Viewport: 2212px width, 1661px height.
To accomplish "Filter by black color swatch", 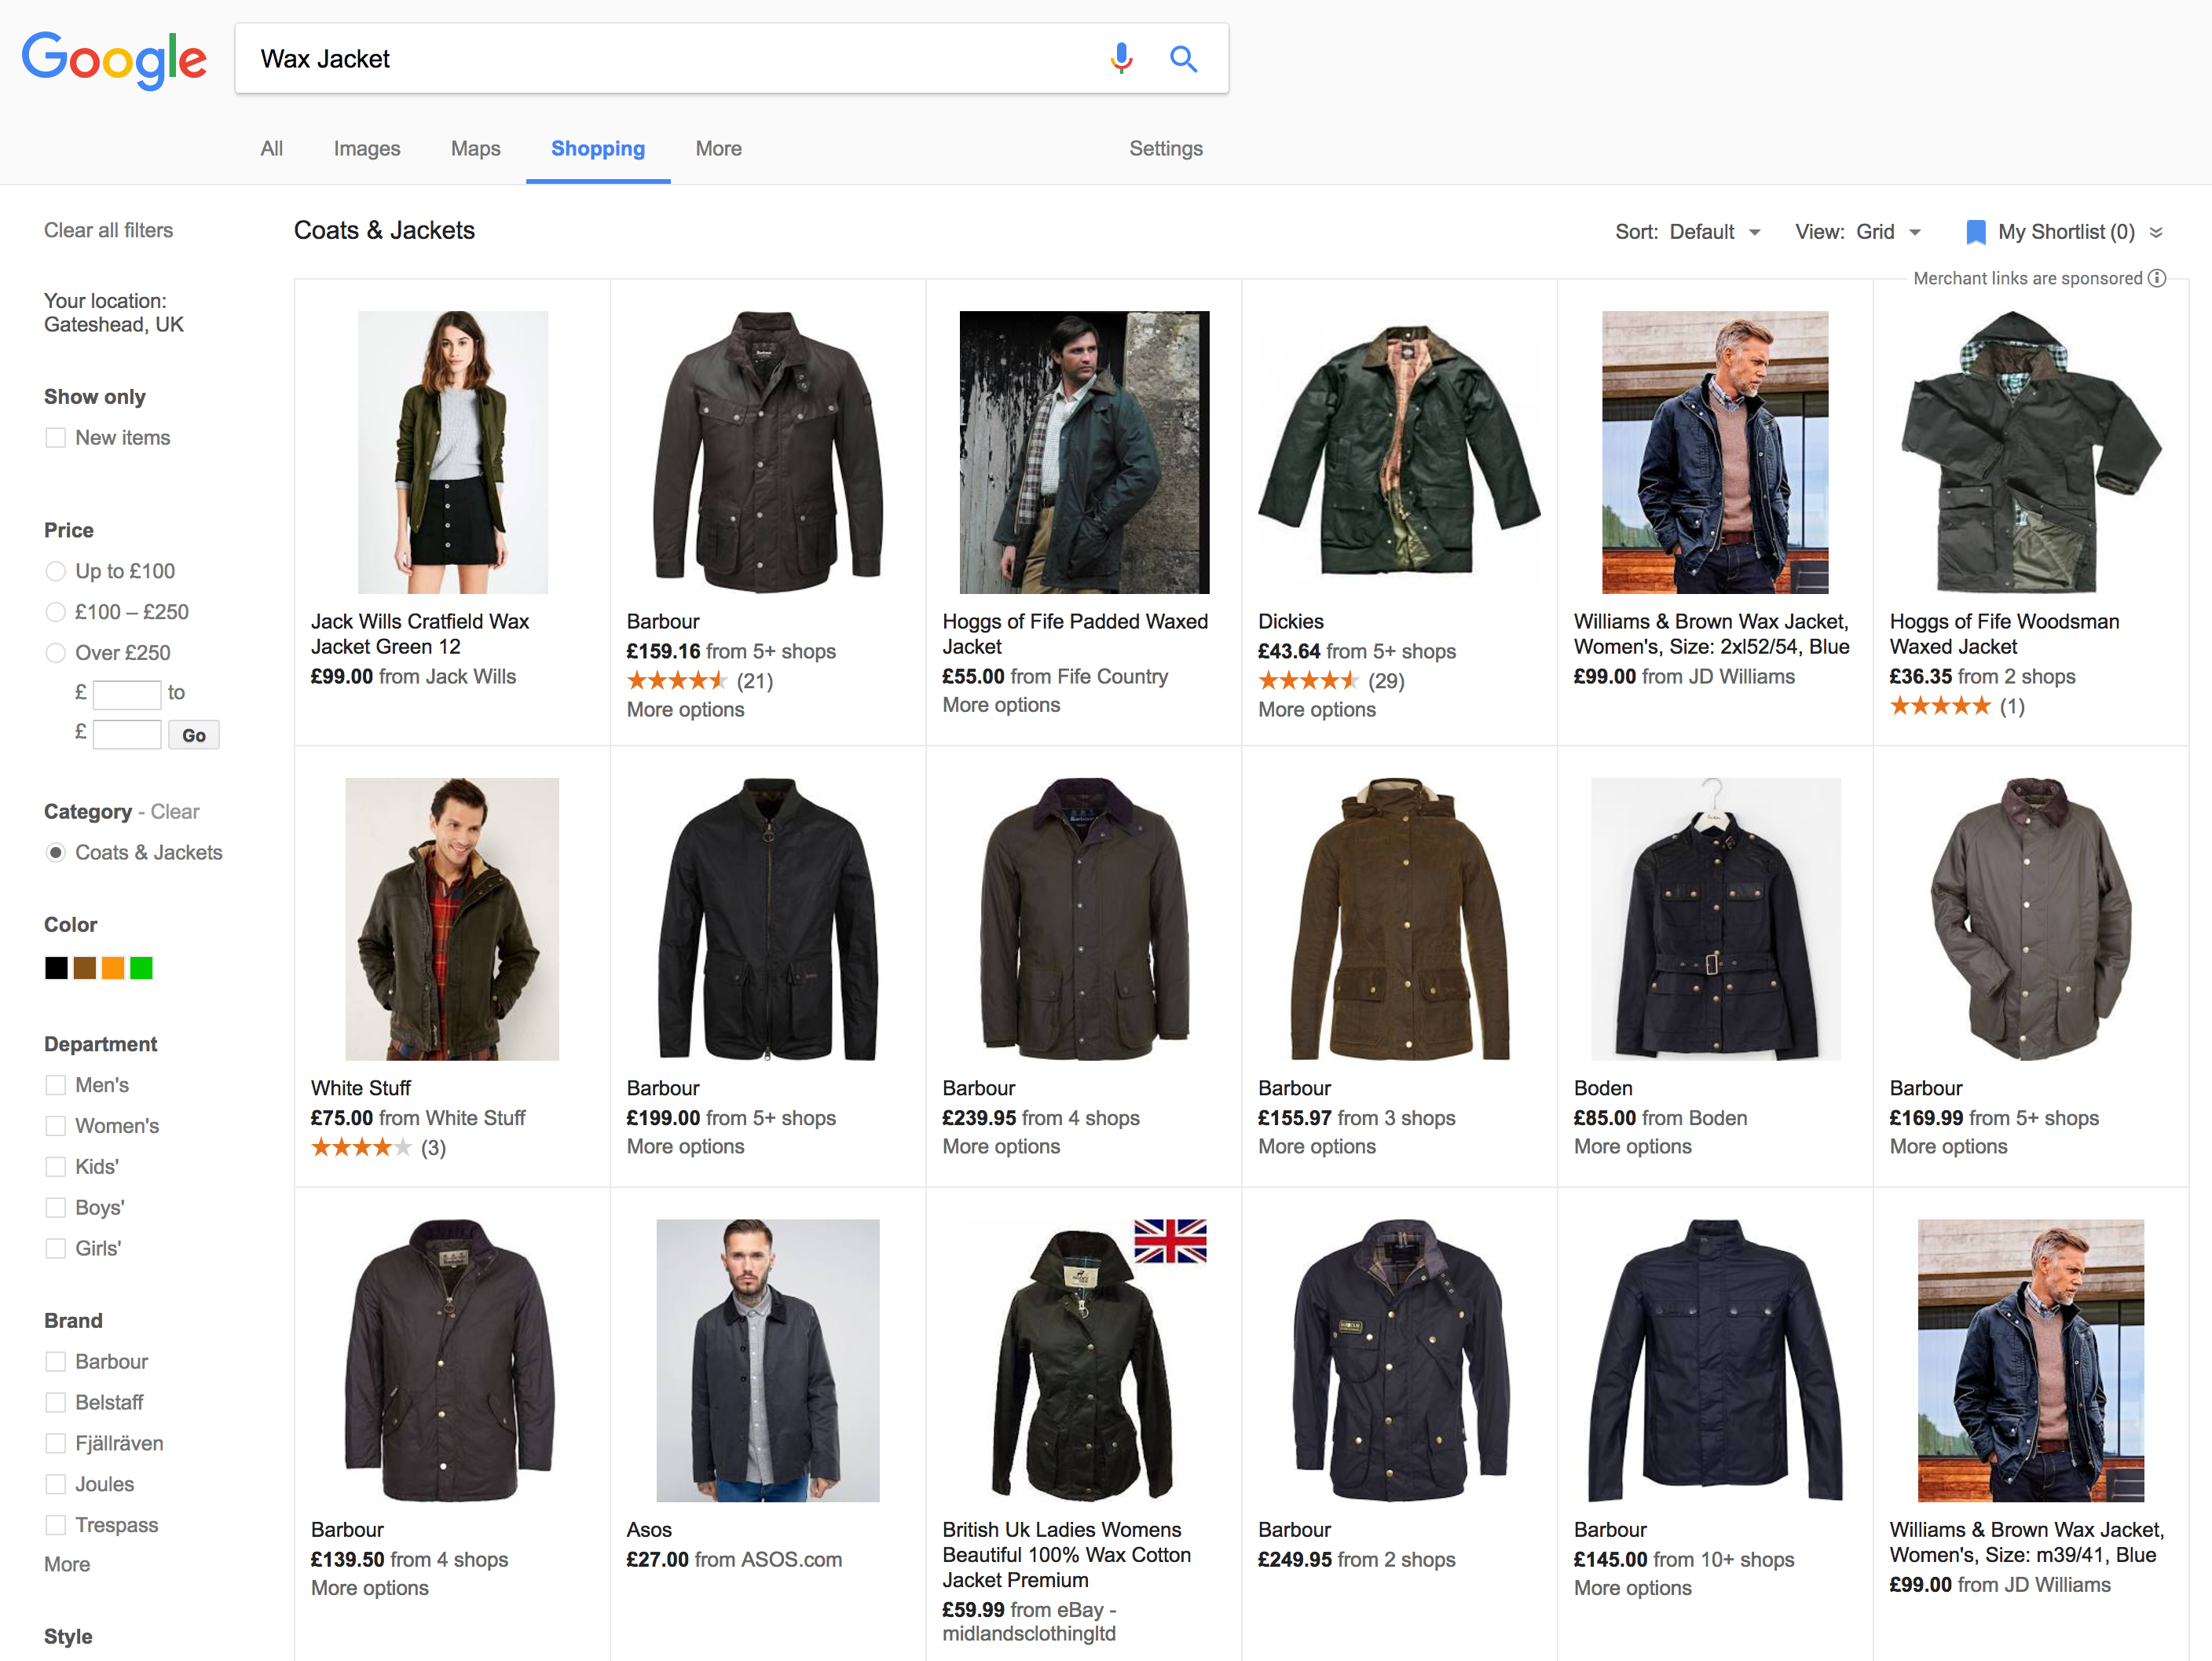I will point(56,968).
